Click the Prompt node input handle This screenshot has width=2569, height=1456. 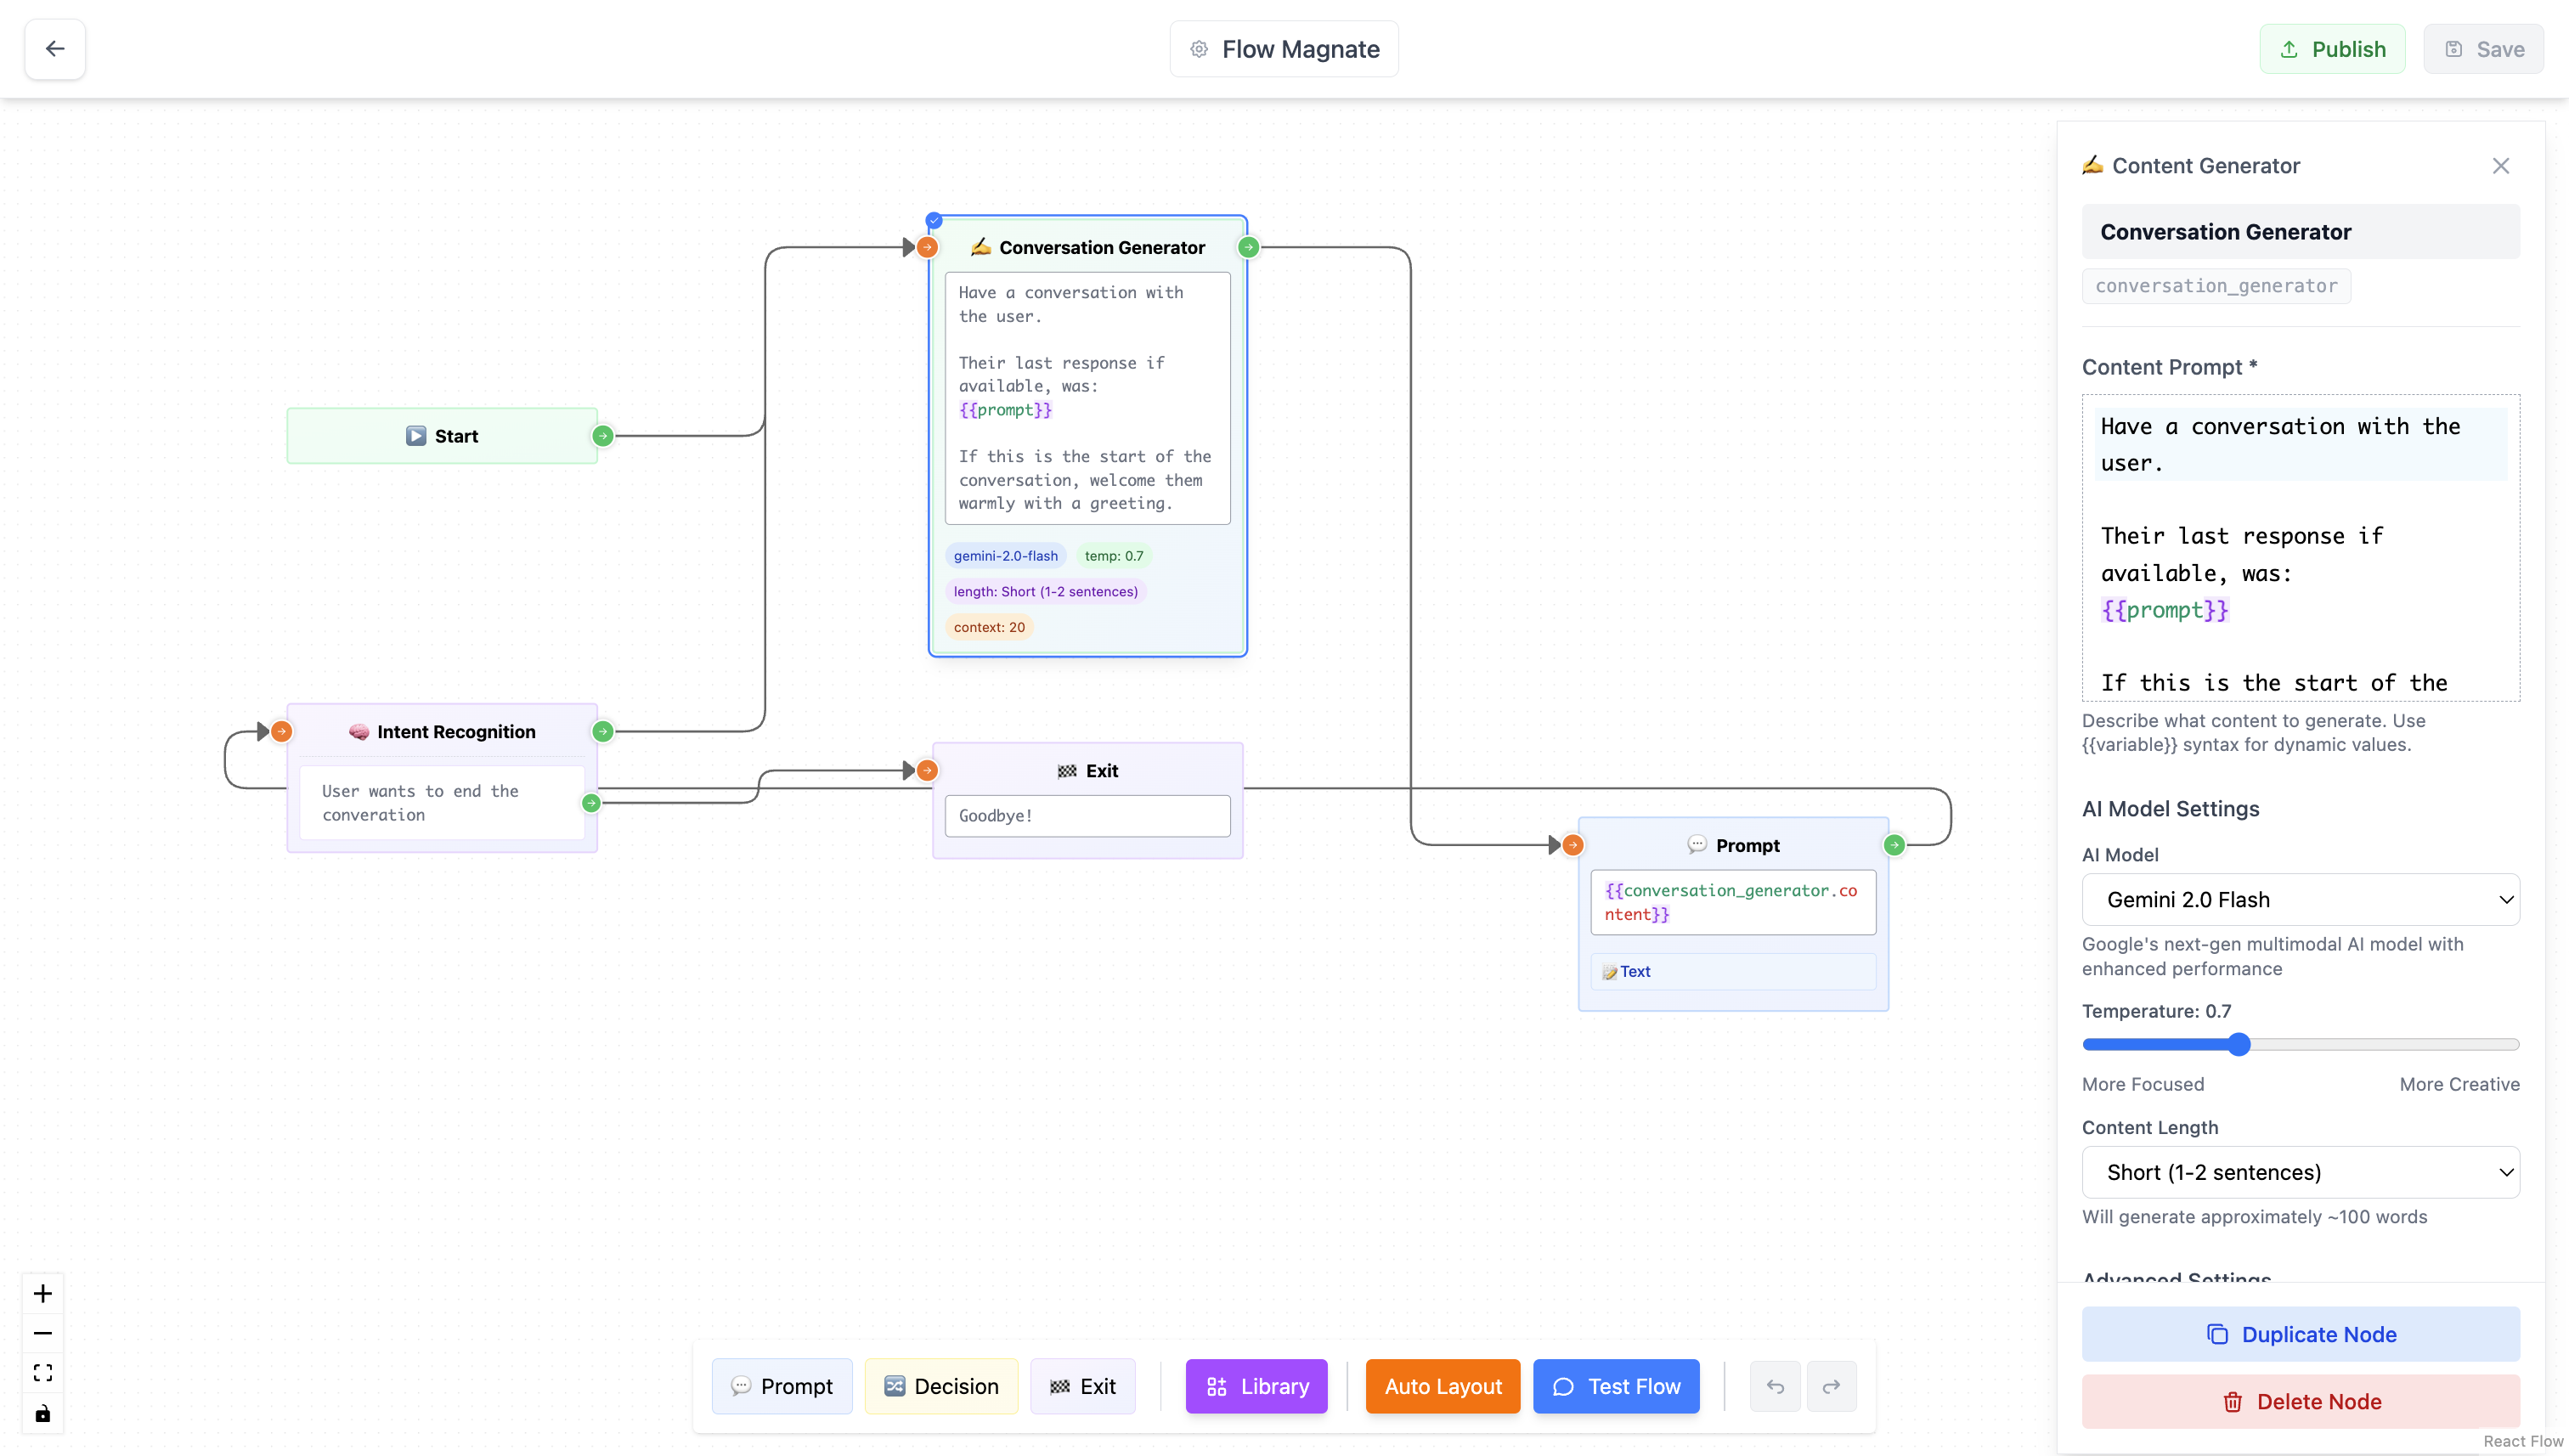tap(1573, 846)
